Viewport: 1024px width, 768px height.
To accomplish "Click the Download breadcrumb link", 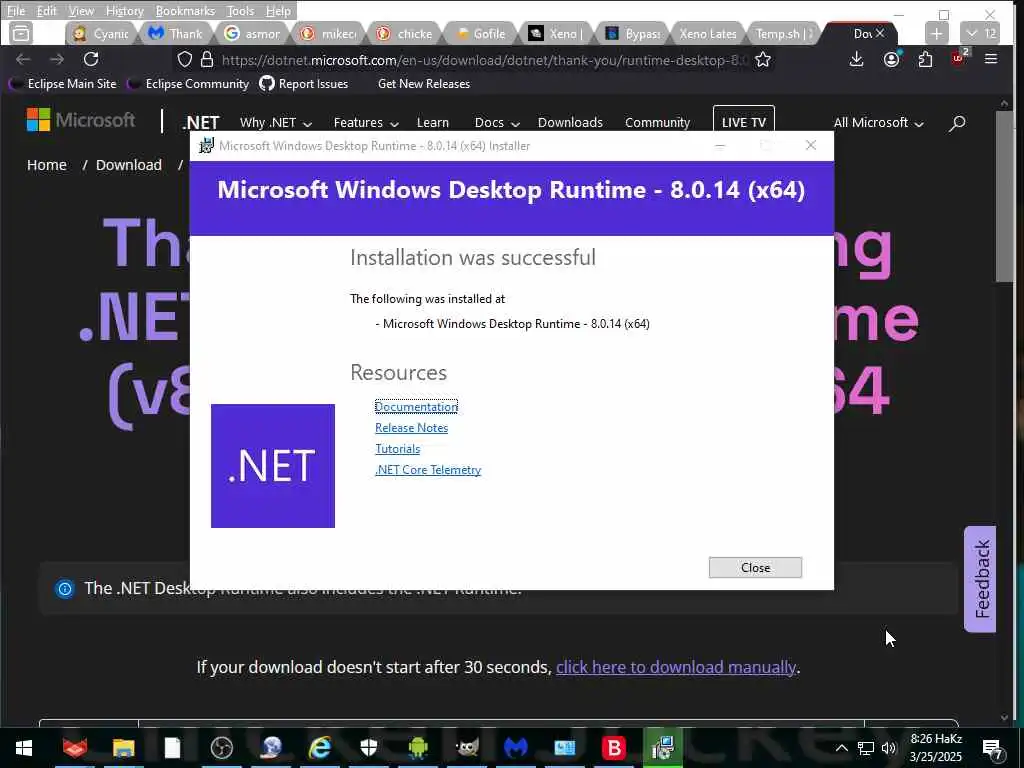I will pyautogui.click(x=129, y=165).
